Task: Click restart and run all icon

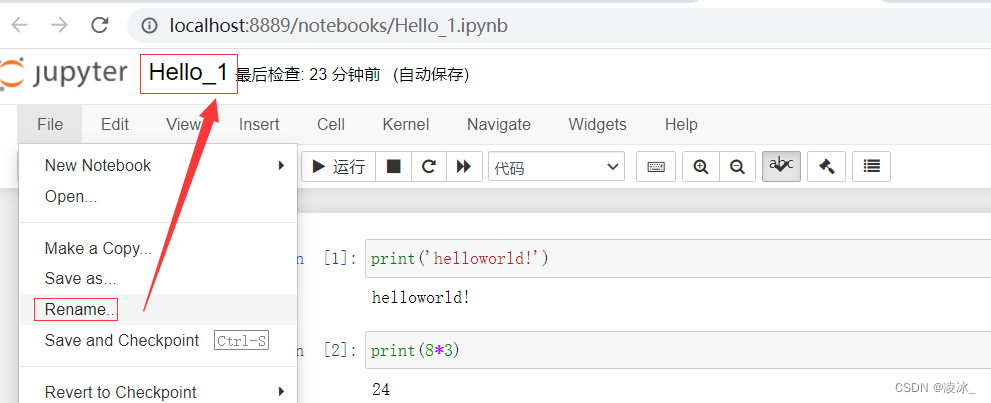Action: [x=463, y=167]
